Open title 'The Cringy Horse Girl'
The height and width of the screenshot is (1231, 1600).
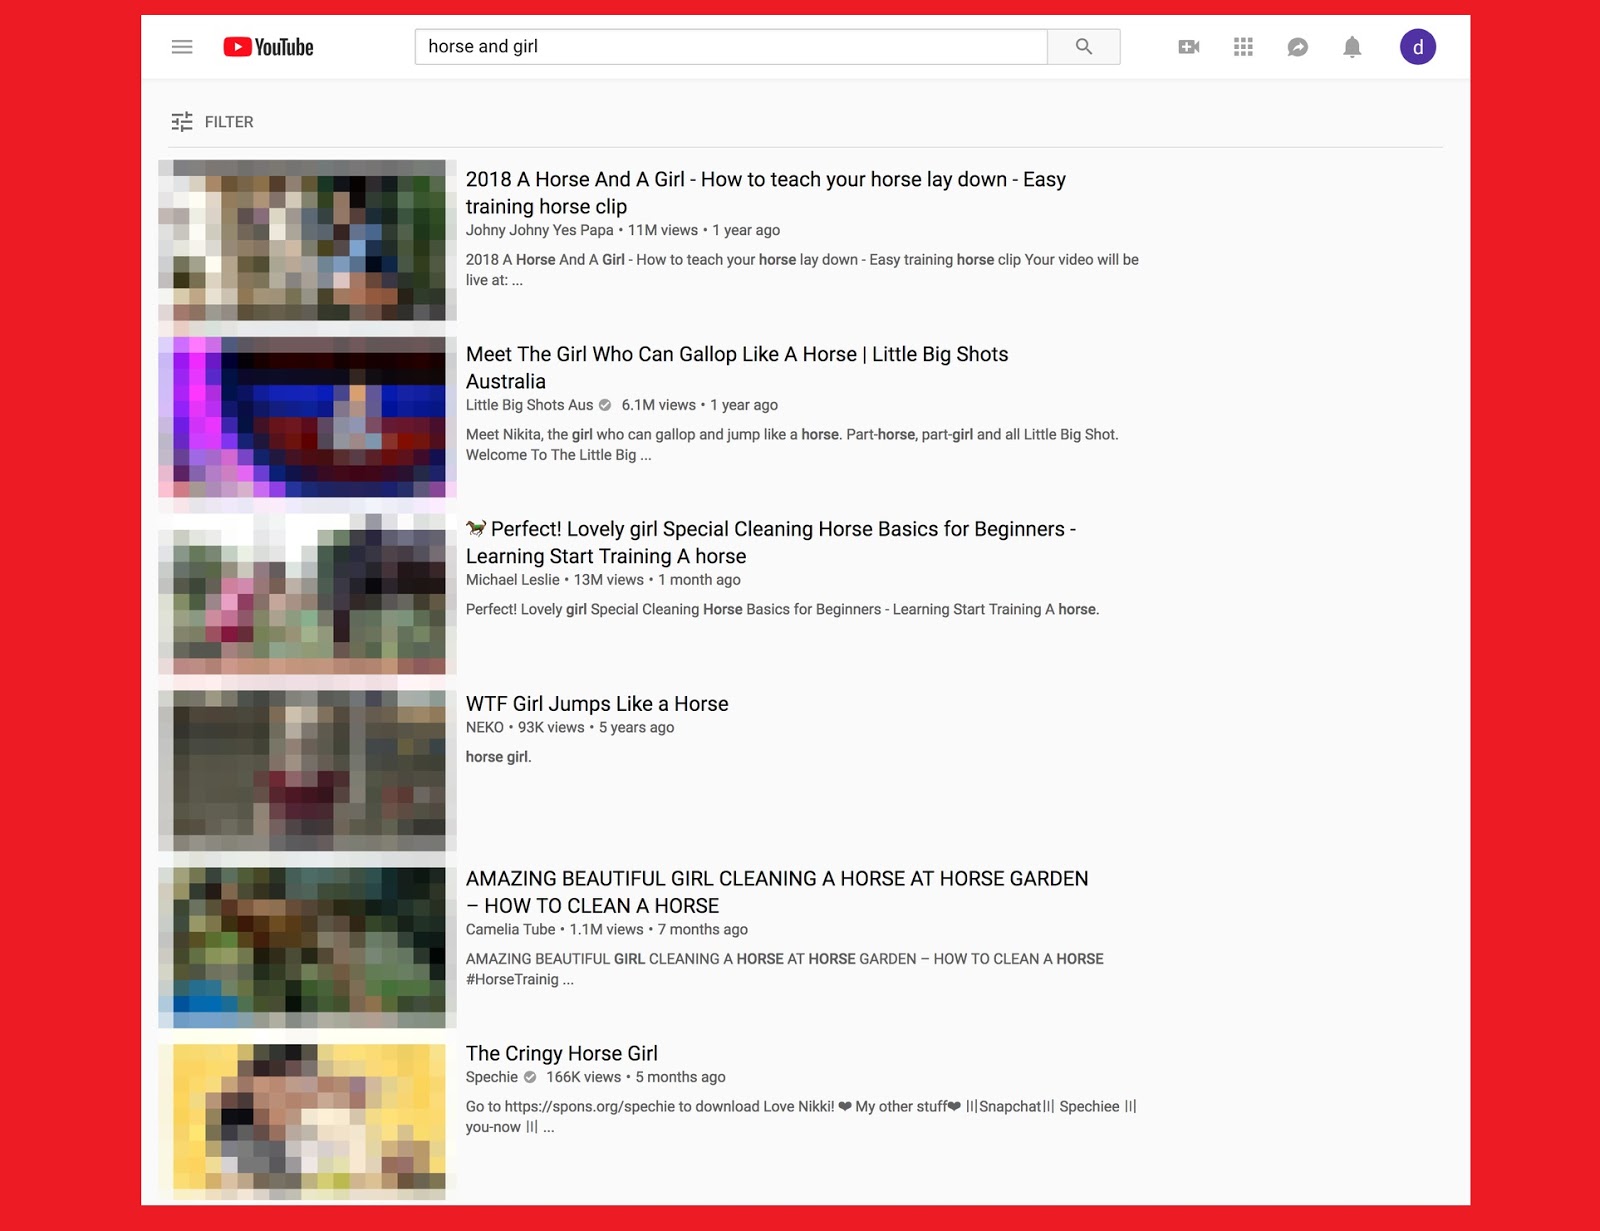(x=562, y=1054)
